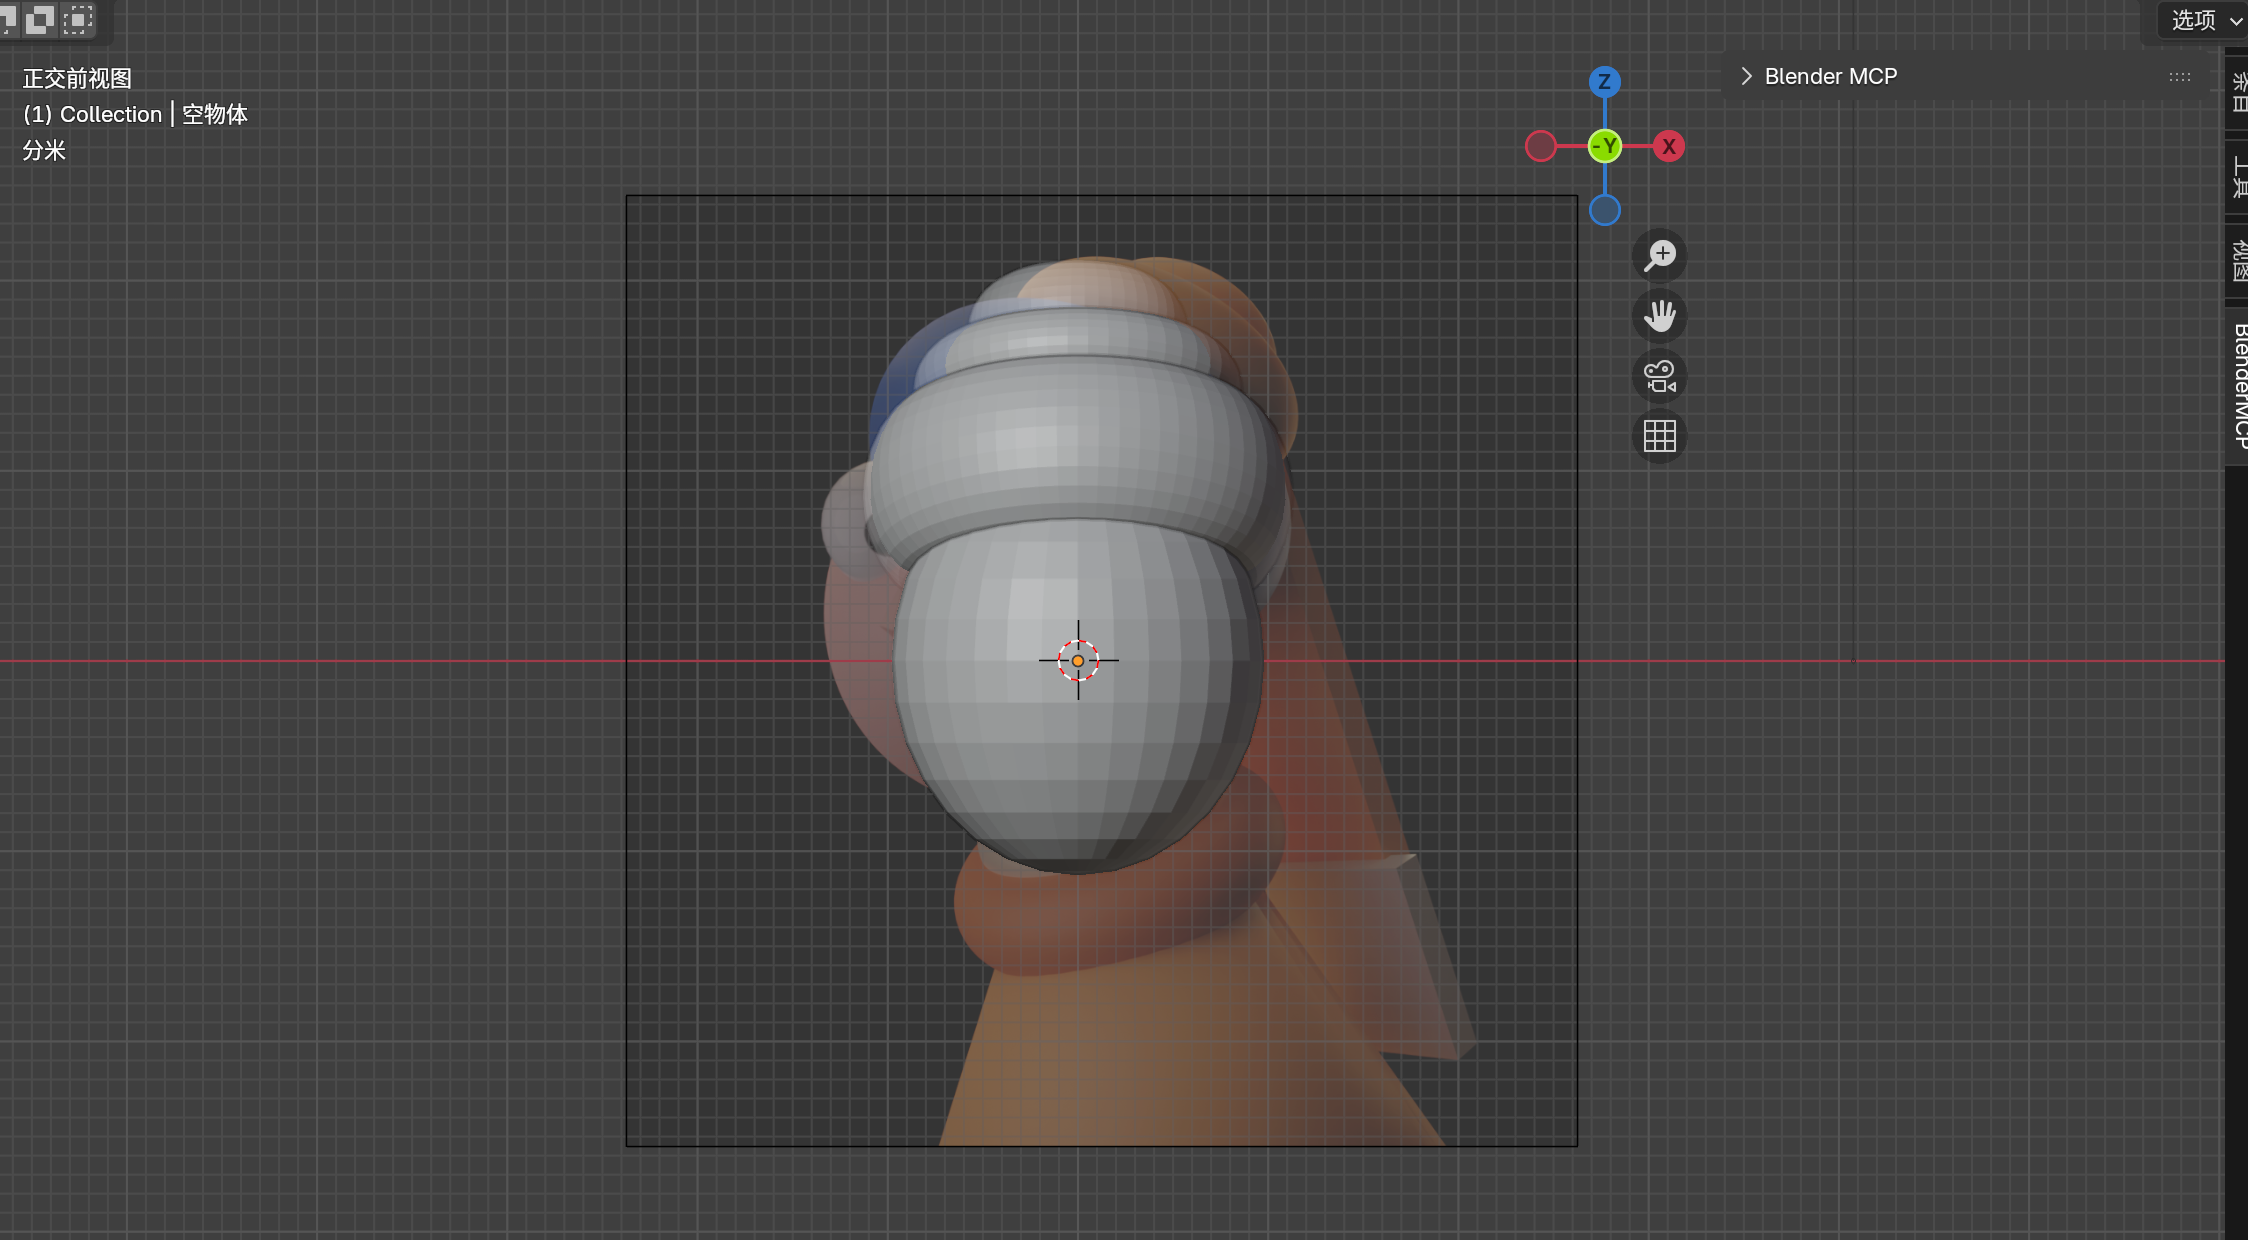Open the 条目 sidebar tab
The width and height of the screenshot is (2248, 1240).
point(2238,92)
